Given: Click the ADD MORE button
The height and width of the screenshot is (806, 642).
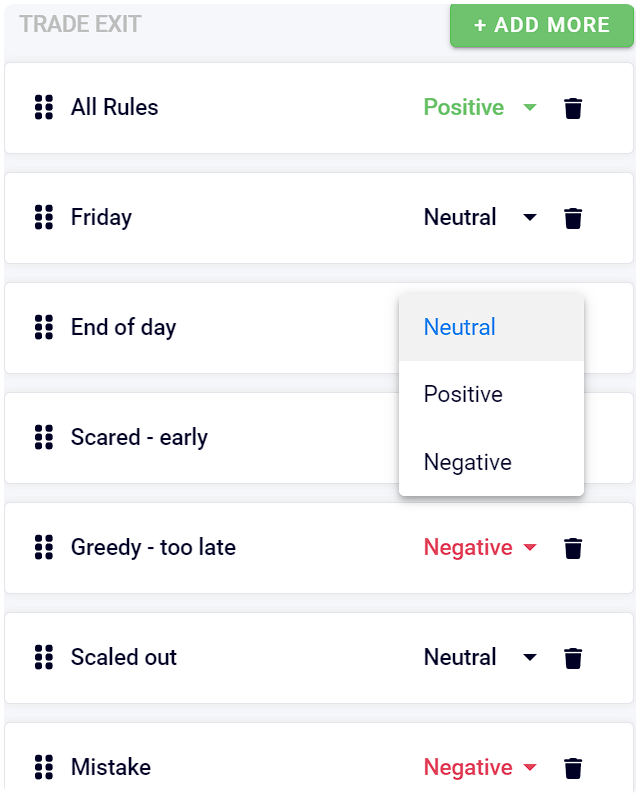Looking at the screenshot, I should click(541, 26).
